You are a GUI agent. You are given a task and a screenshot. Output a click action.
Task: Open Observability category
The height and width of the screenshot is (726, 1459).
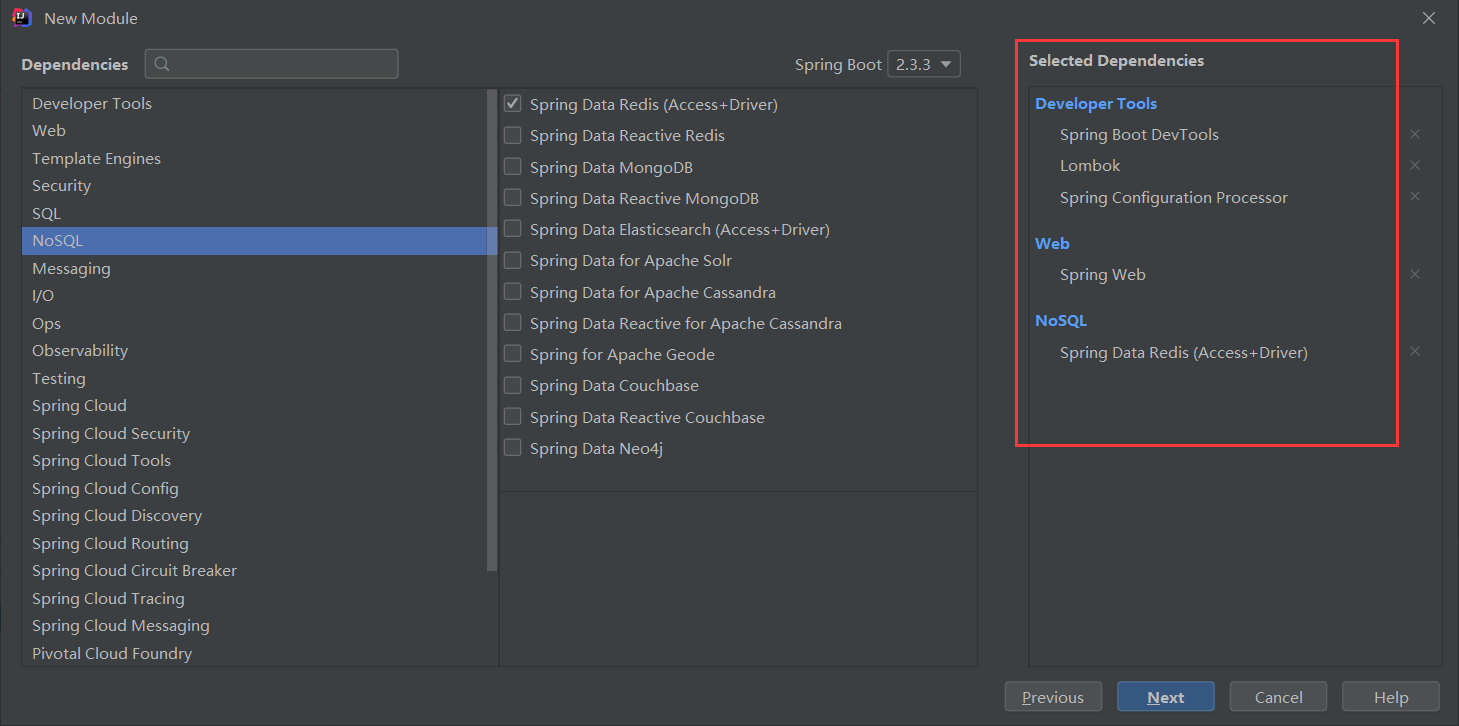(254, 350)
